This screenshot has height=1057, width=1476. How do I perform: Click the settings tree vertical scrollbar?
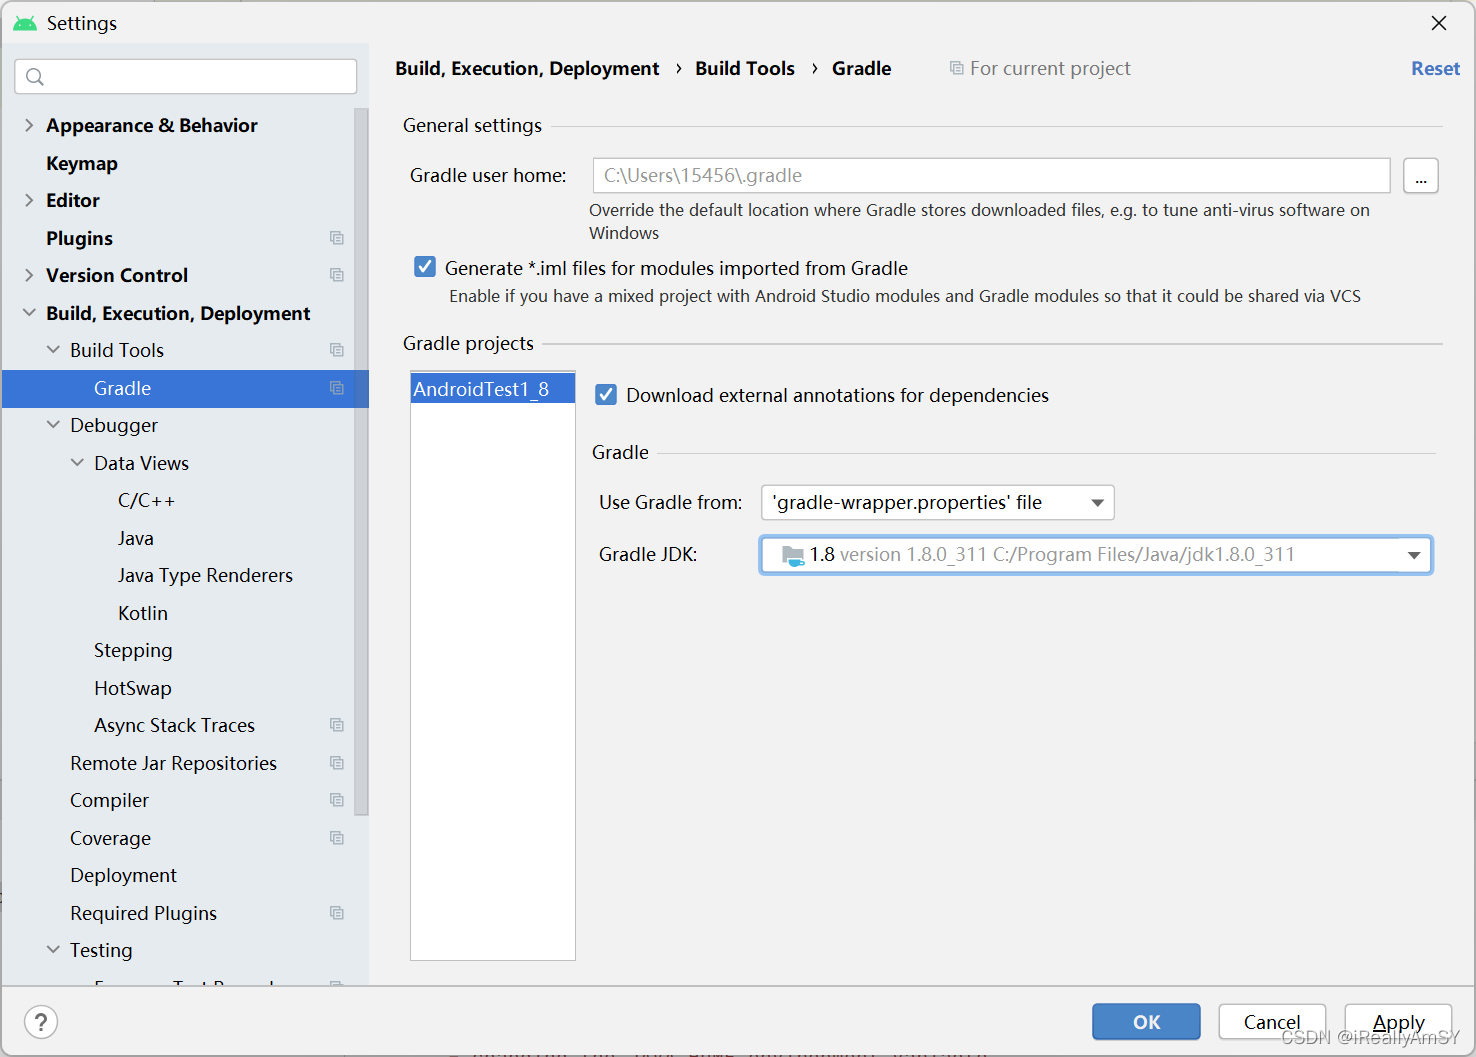coord(361,462)
